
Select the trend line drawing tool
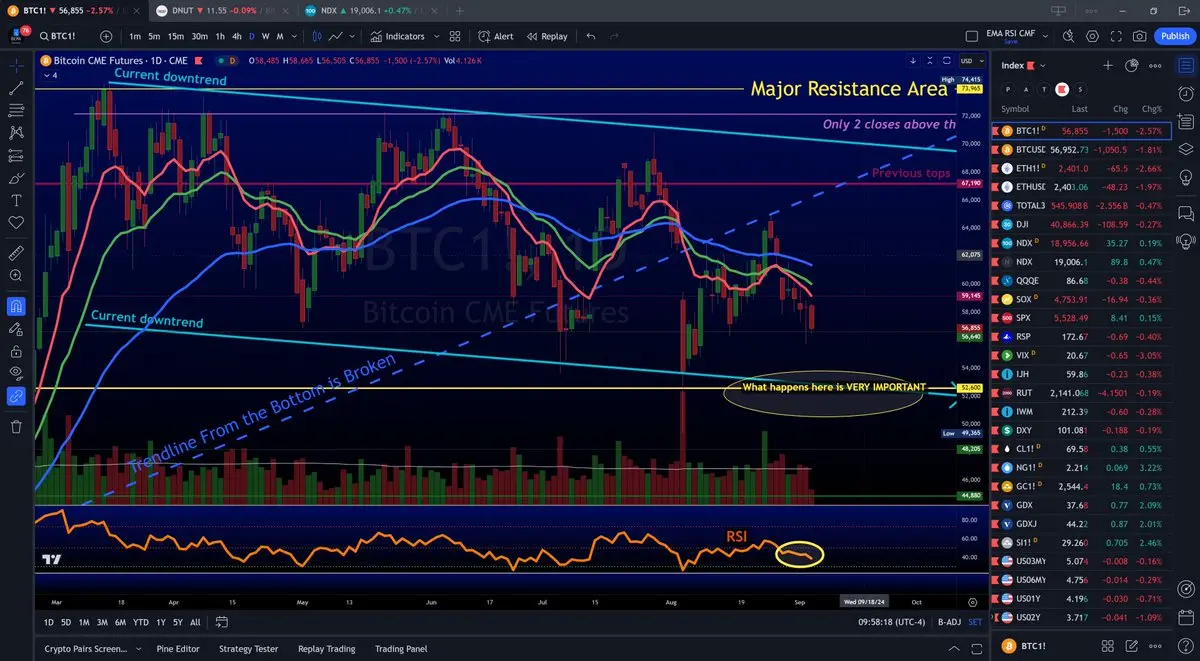point(16,88)
